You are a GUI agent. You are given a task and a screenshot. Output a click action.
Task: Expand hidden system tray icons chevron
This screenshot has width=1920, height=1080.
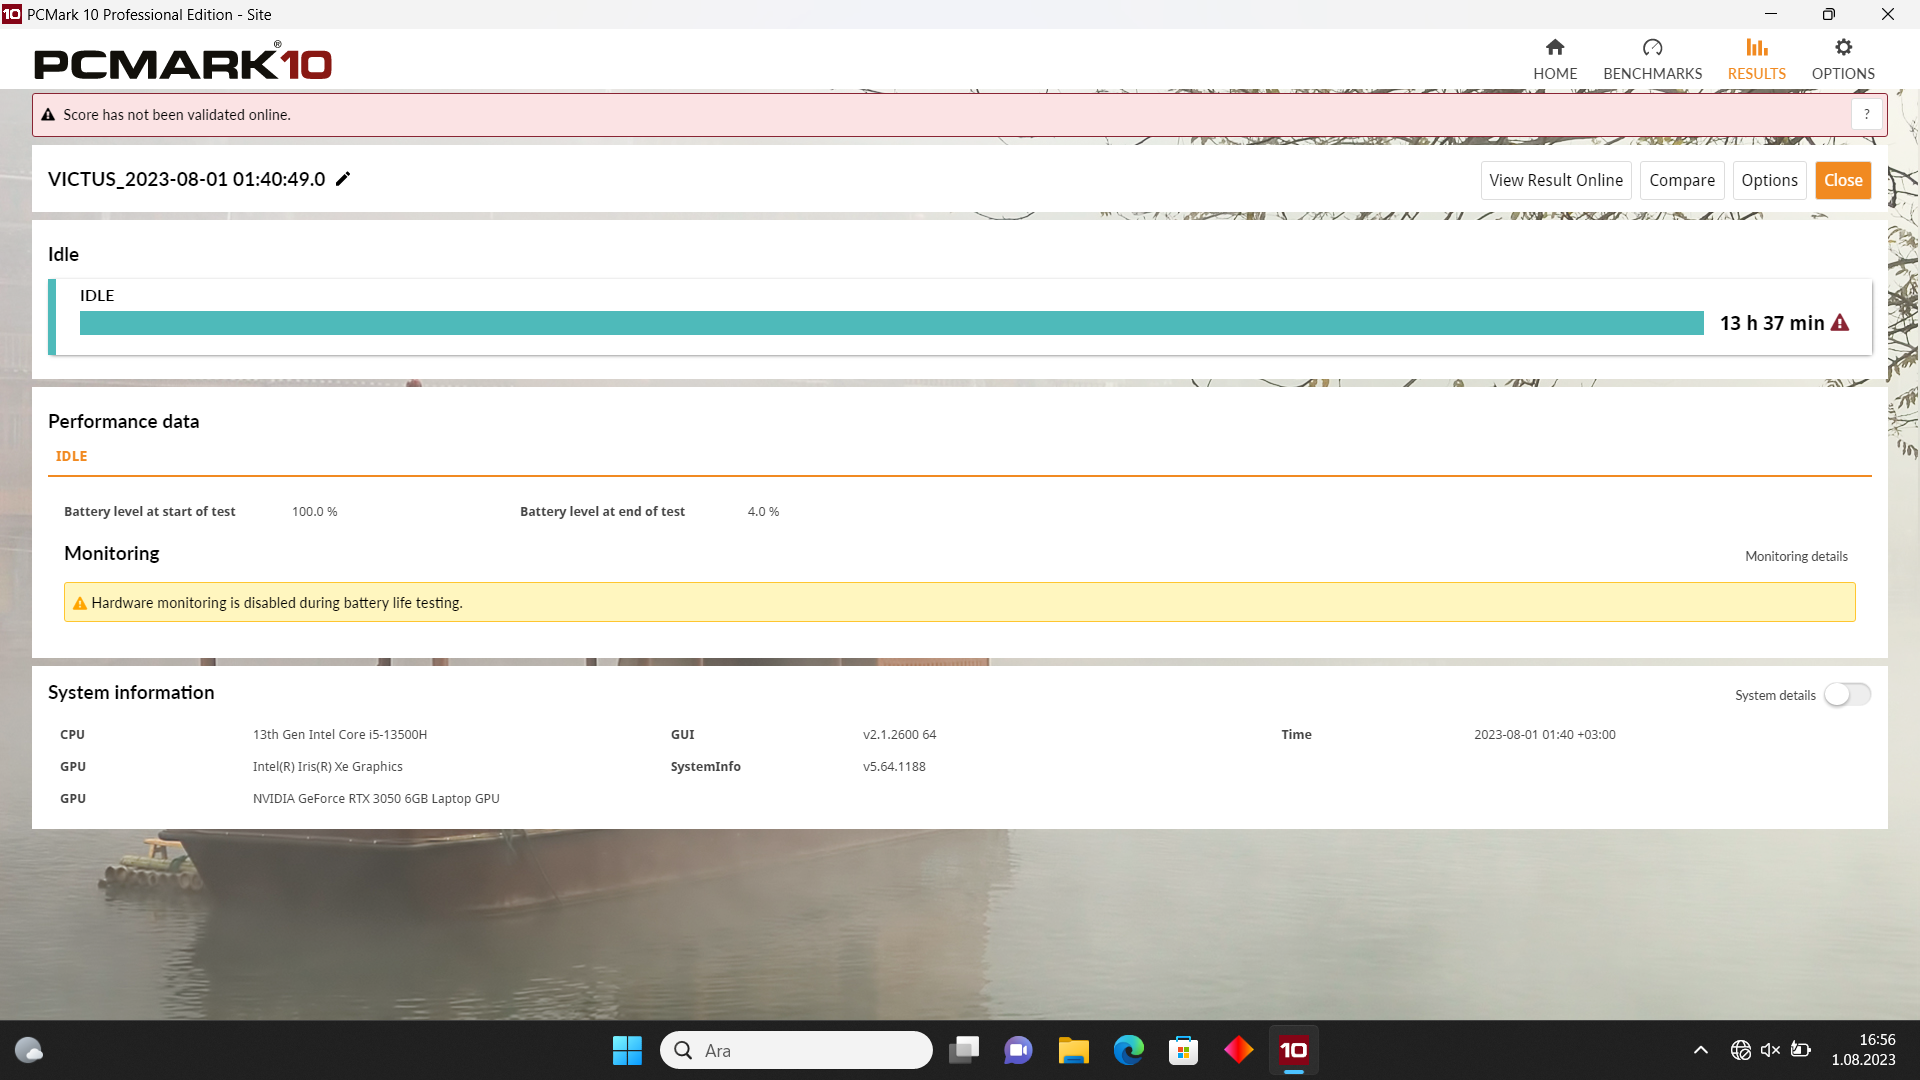1700,1050
